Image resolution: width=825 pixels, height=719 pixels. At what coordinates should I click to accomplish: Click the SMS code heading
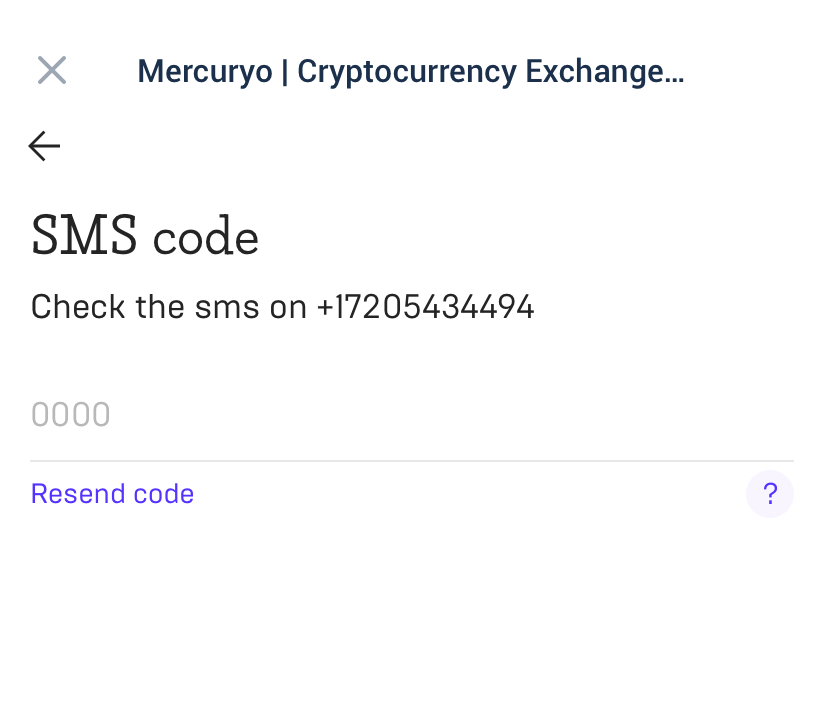(x=145, y=237)
